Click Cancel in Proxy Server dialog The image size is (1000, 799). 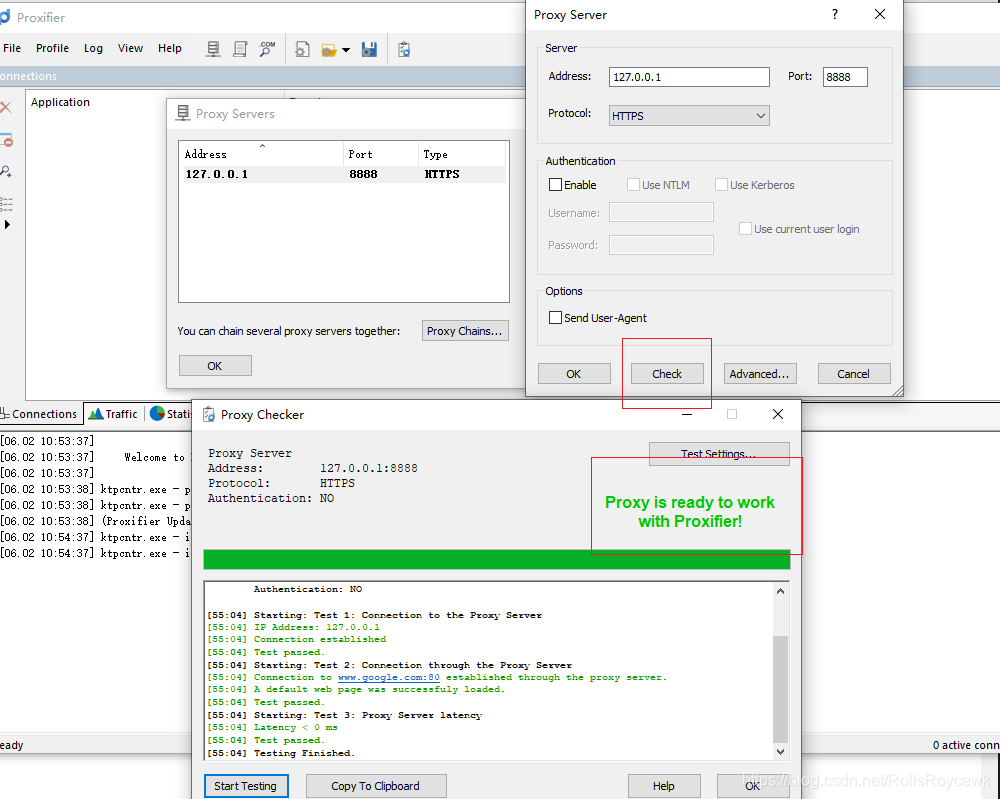click(853, 374)
